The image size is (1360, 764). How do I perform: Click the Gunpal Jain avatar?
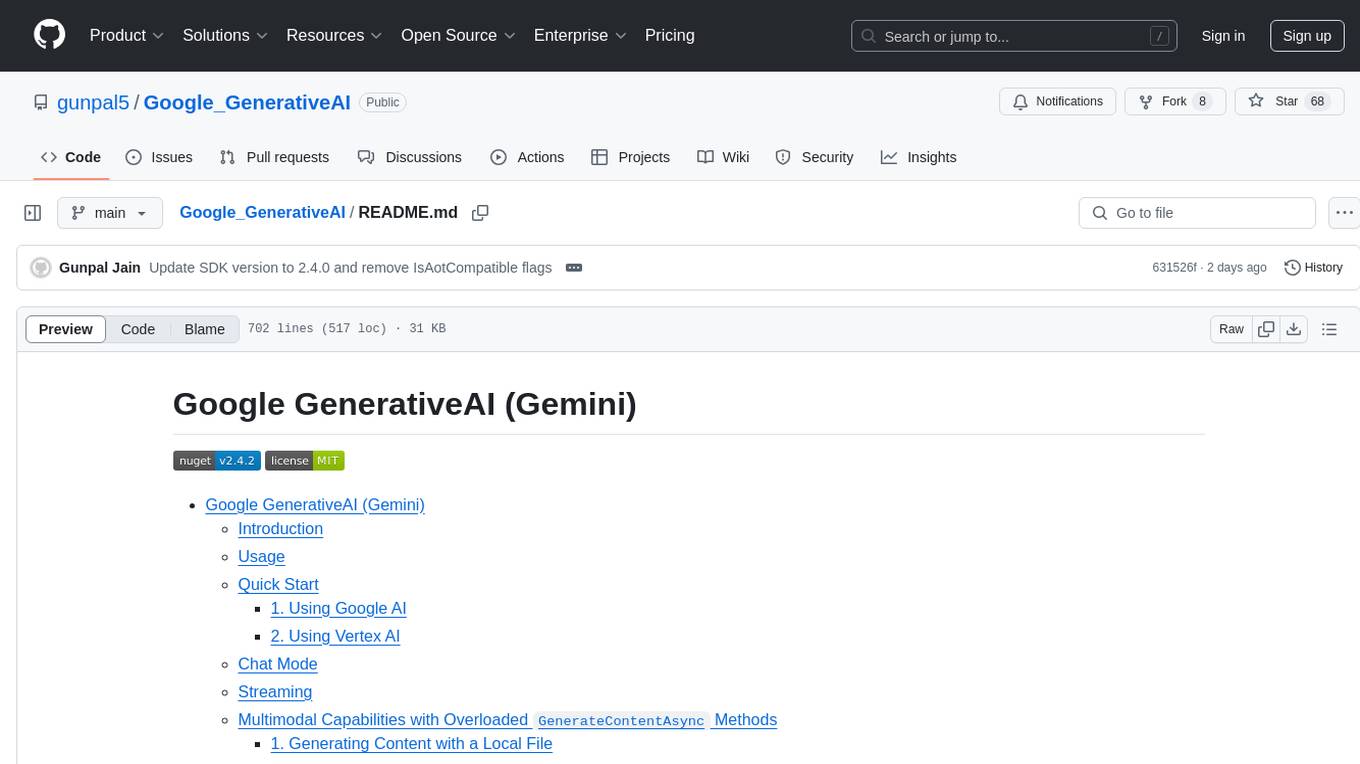(41, 268)
